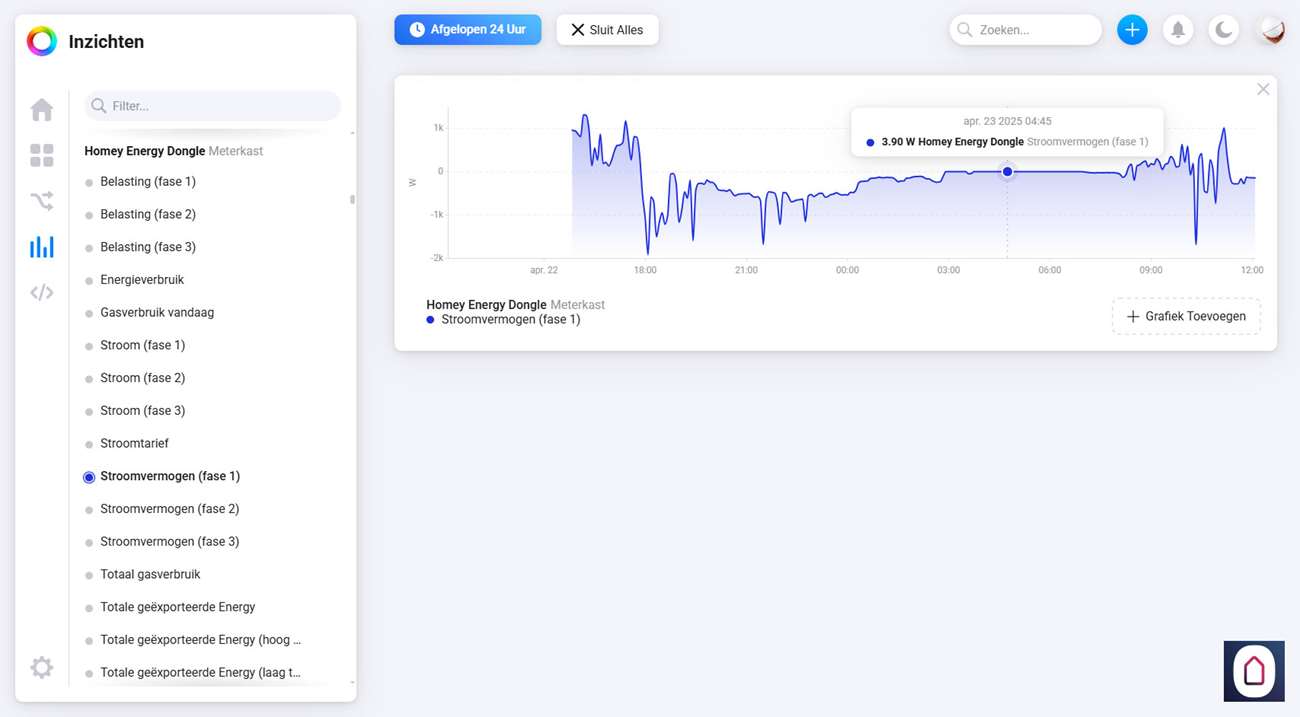Click the blue plus add button
Image resolution: width=1300 pixels, height=717 pixels.
[1132, 30]
